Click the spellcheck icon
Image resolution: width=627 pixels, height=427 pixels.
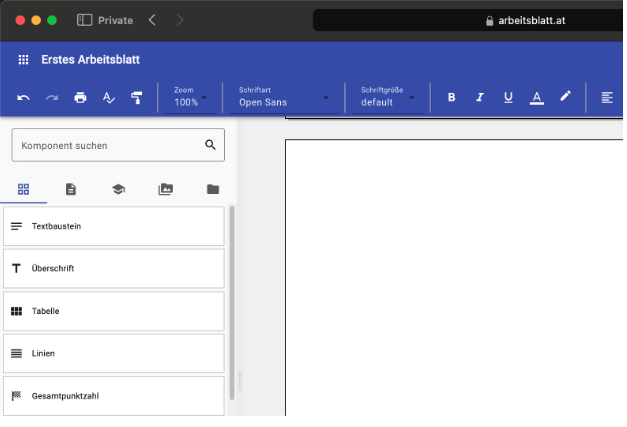click(x=109, y=97)
